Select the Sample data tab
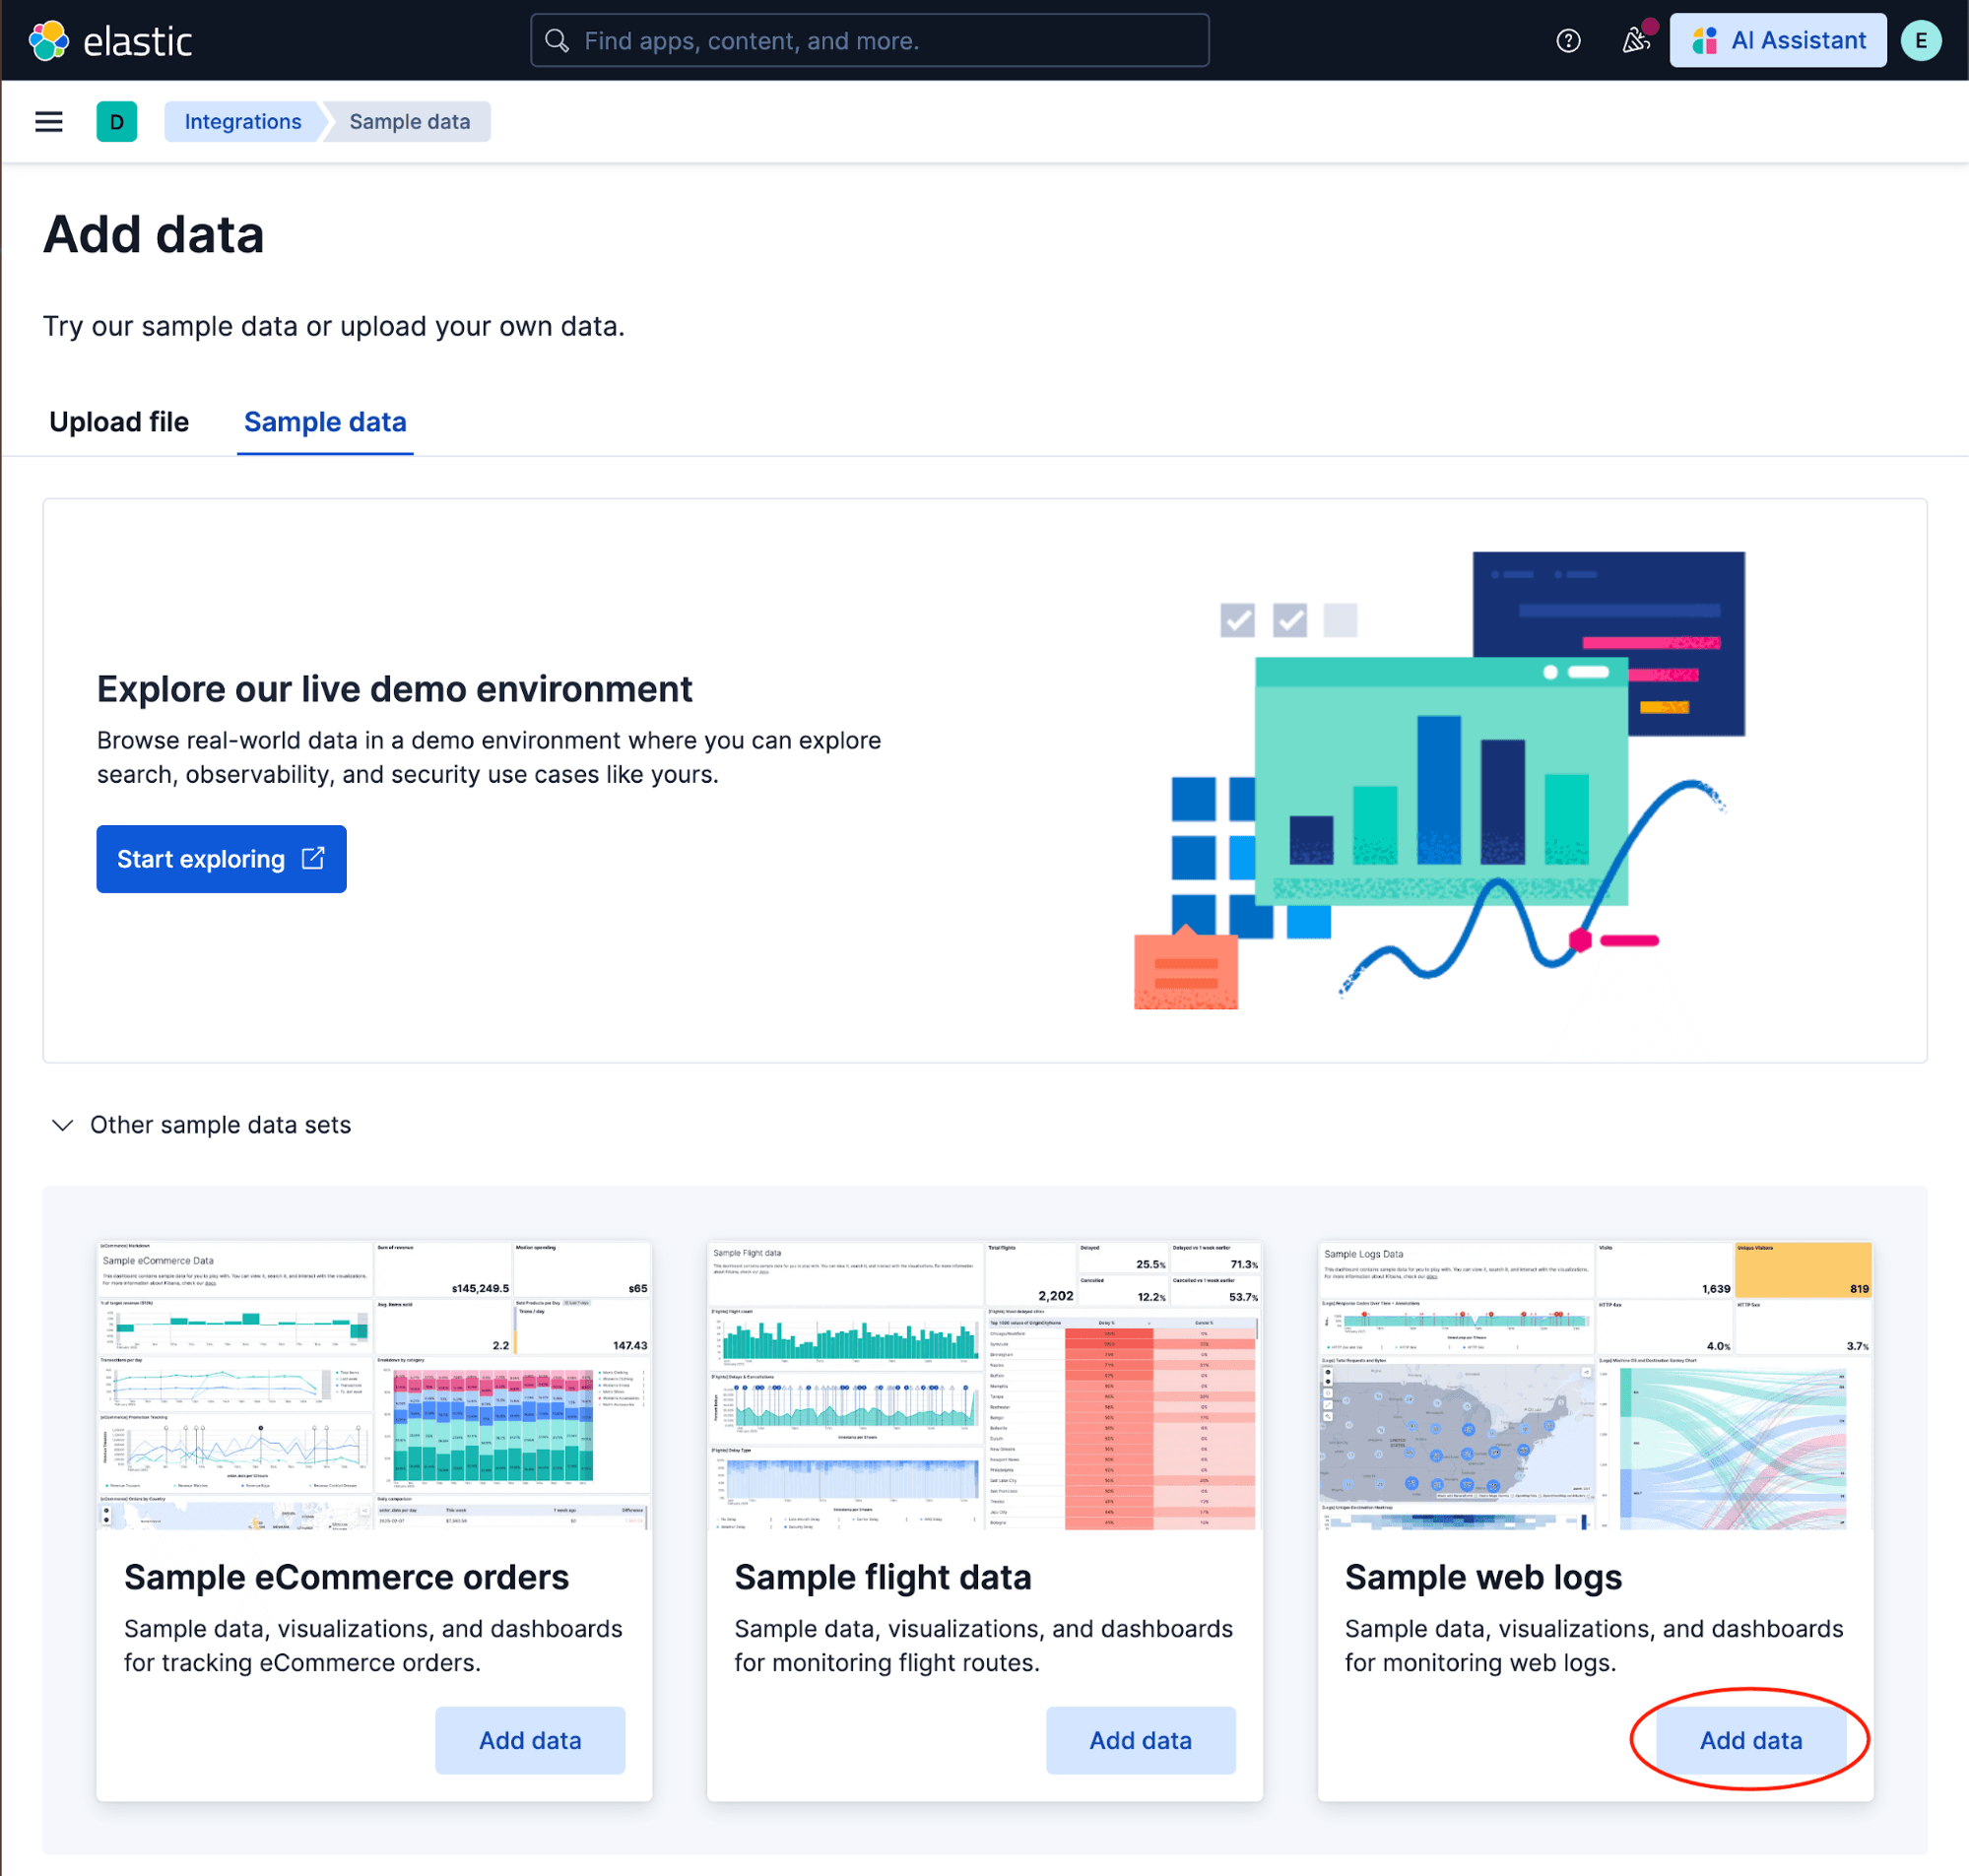The width and height of the screenshot is (1969, 1876). [x=324, y=422]
